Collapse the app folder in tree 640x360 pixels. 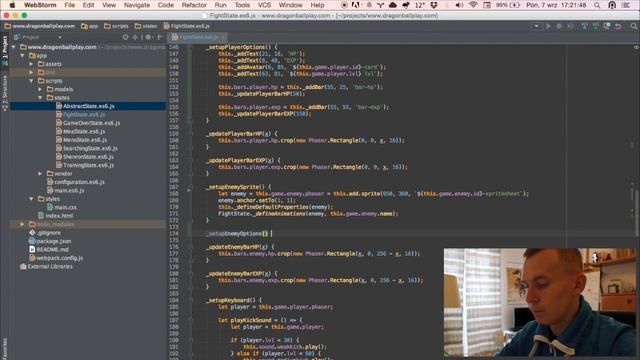(x=23, y=56)
